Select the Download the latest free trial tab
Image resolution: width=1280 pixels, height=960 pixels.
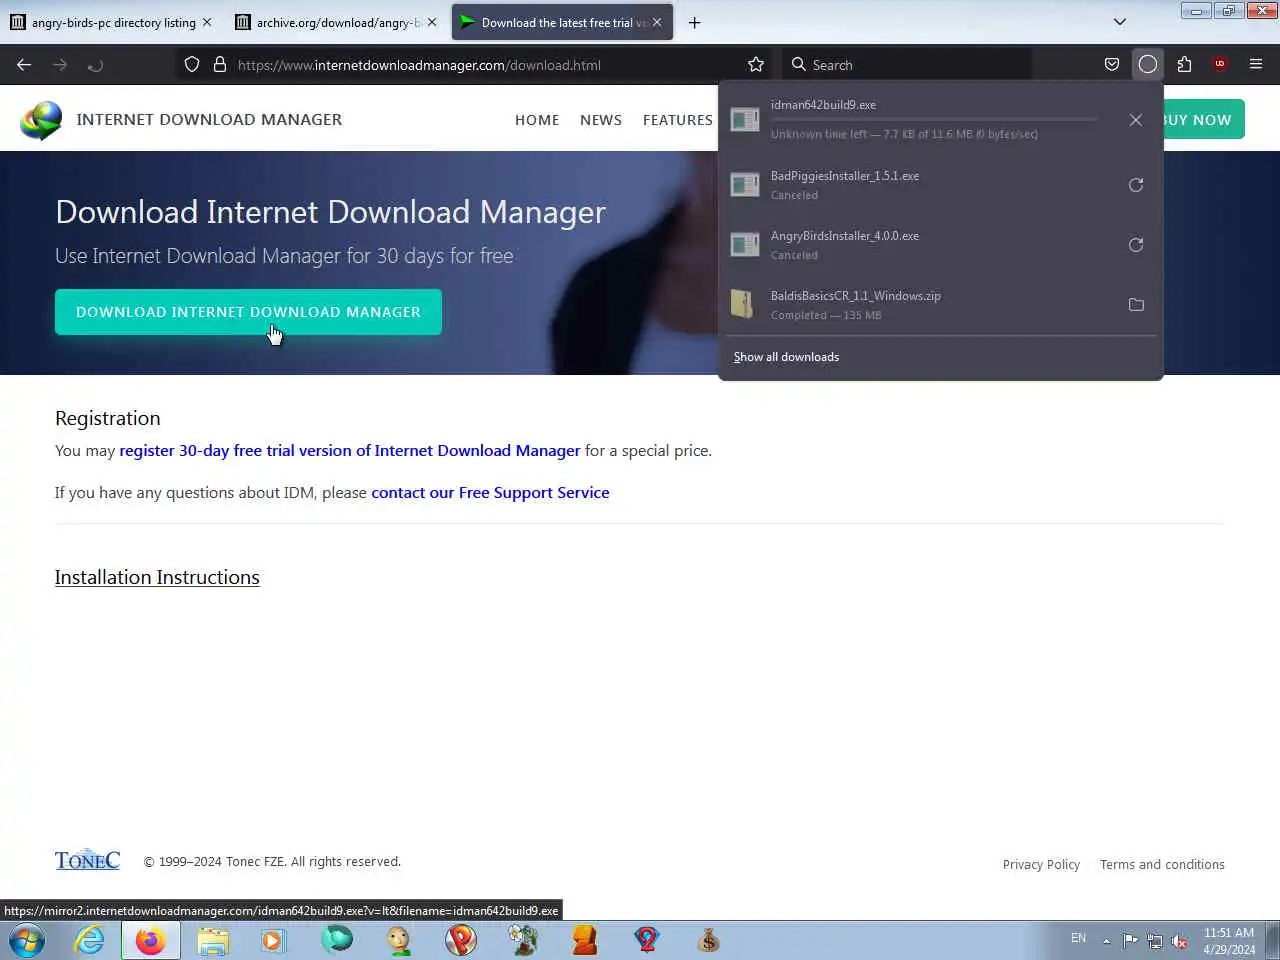click(x=562, y=22)
